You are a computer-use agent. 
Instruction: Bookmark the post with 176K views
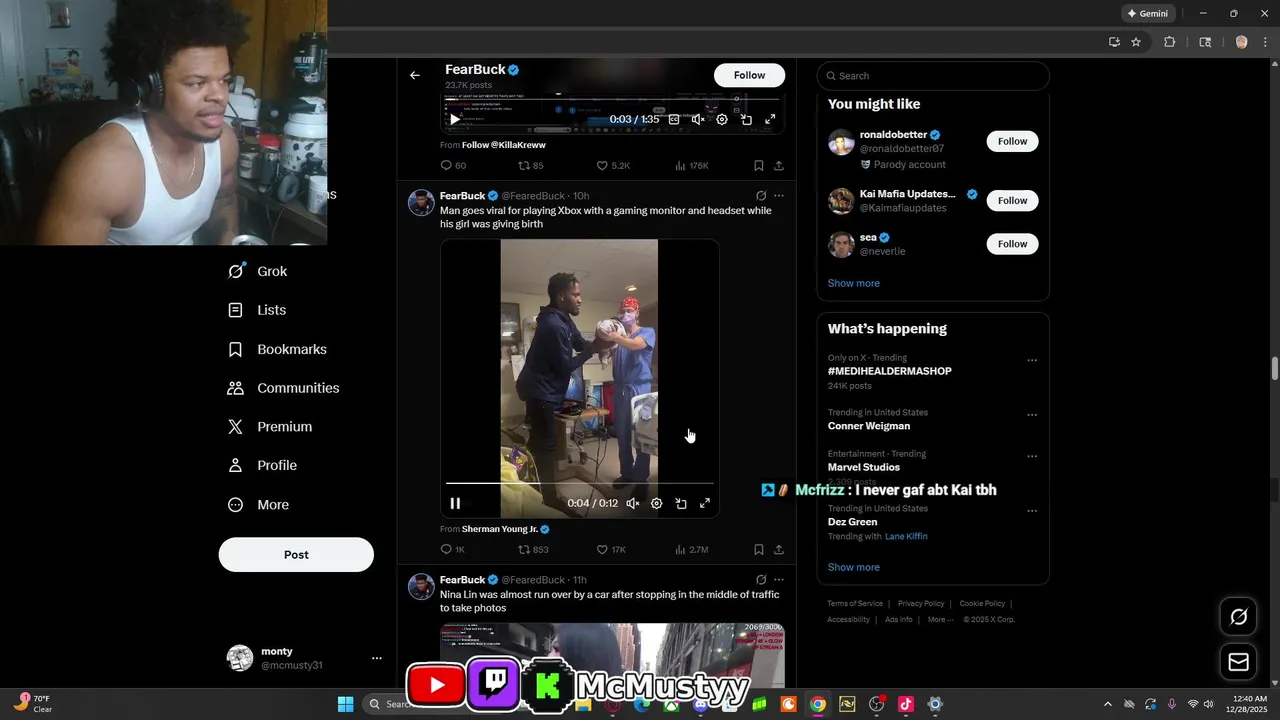click(759, 165)
